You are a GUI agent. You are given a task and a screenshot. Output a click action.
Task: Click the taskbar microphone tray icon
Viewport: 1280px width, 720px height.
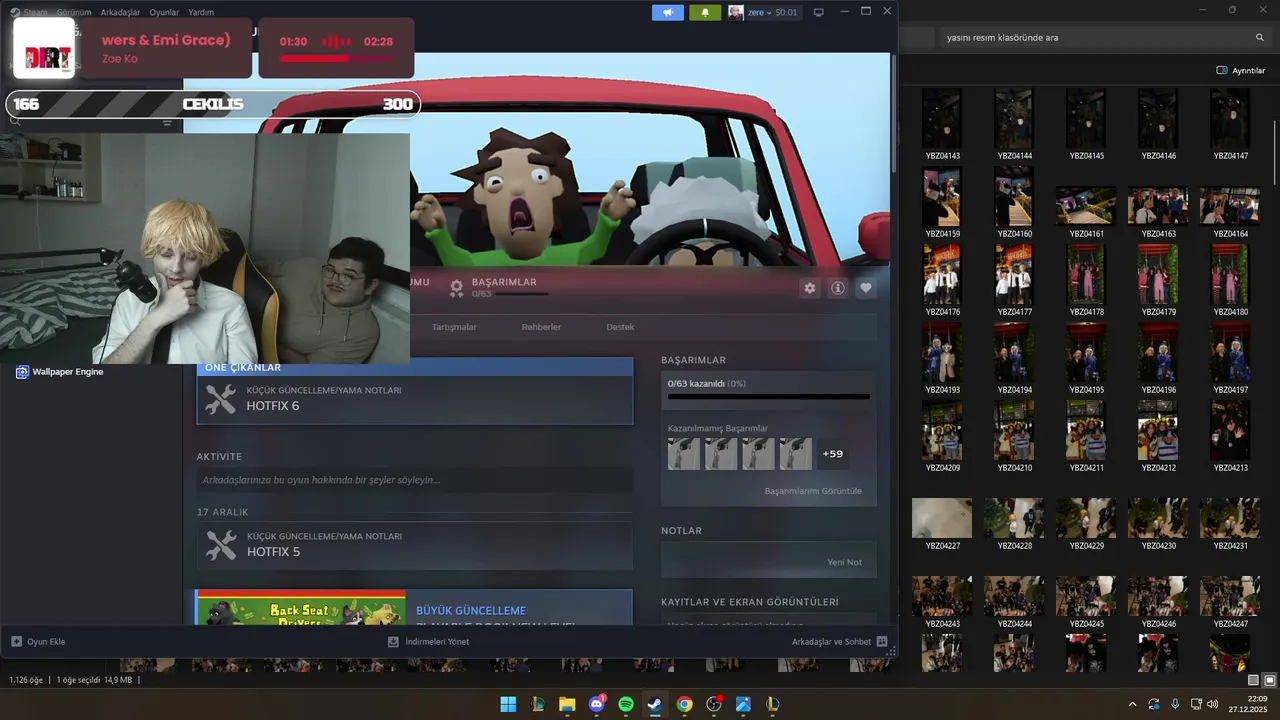pyautogui.click(x=1175, y=704)
